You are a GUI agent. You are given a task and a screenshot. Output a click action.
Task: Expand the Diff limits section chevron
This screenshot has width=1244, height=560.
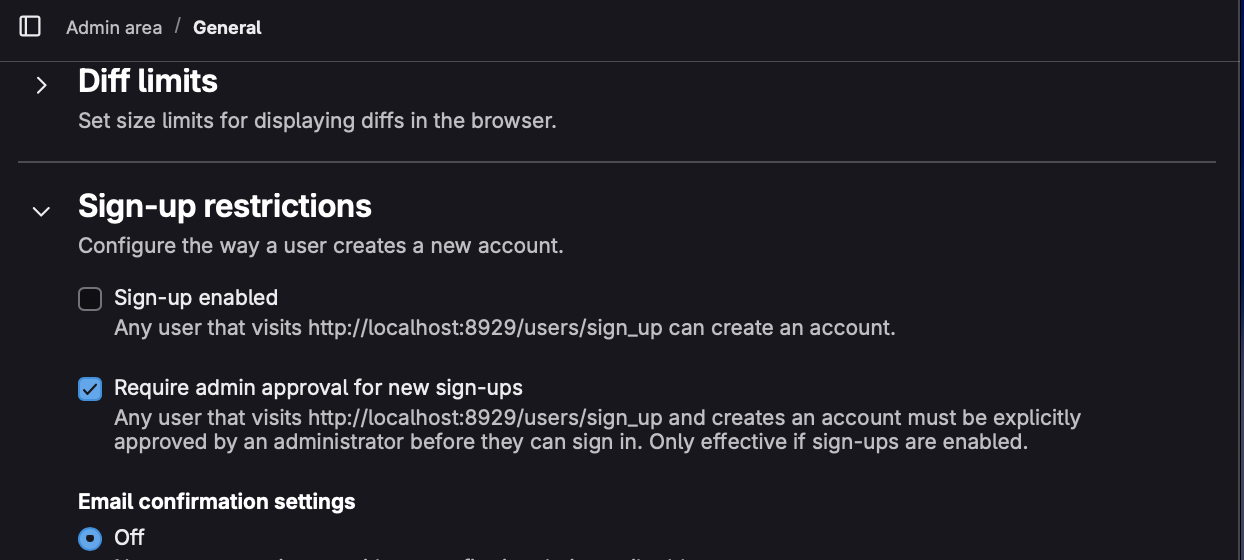click(x=41, y=86)
